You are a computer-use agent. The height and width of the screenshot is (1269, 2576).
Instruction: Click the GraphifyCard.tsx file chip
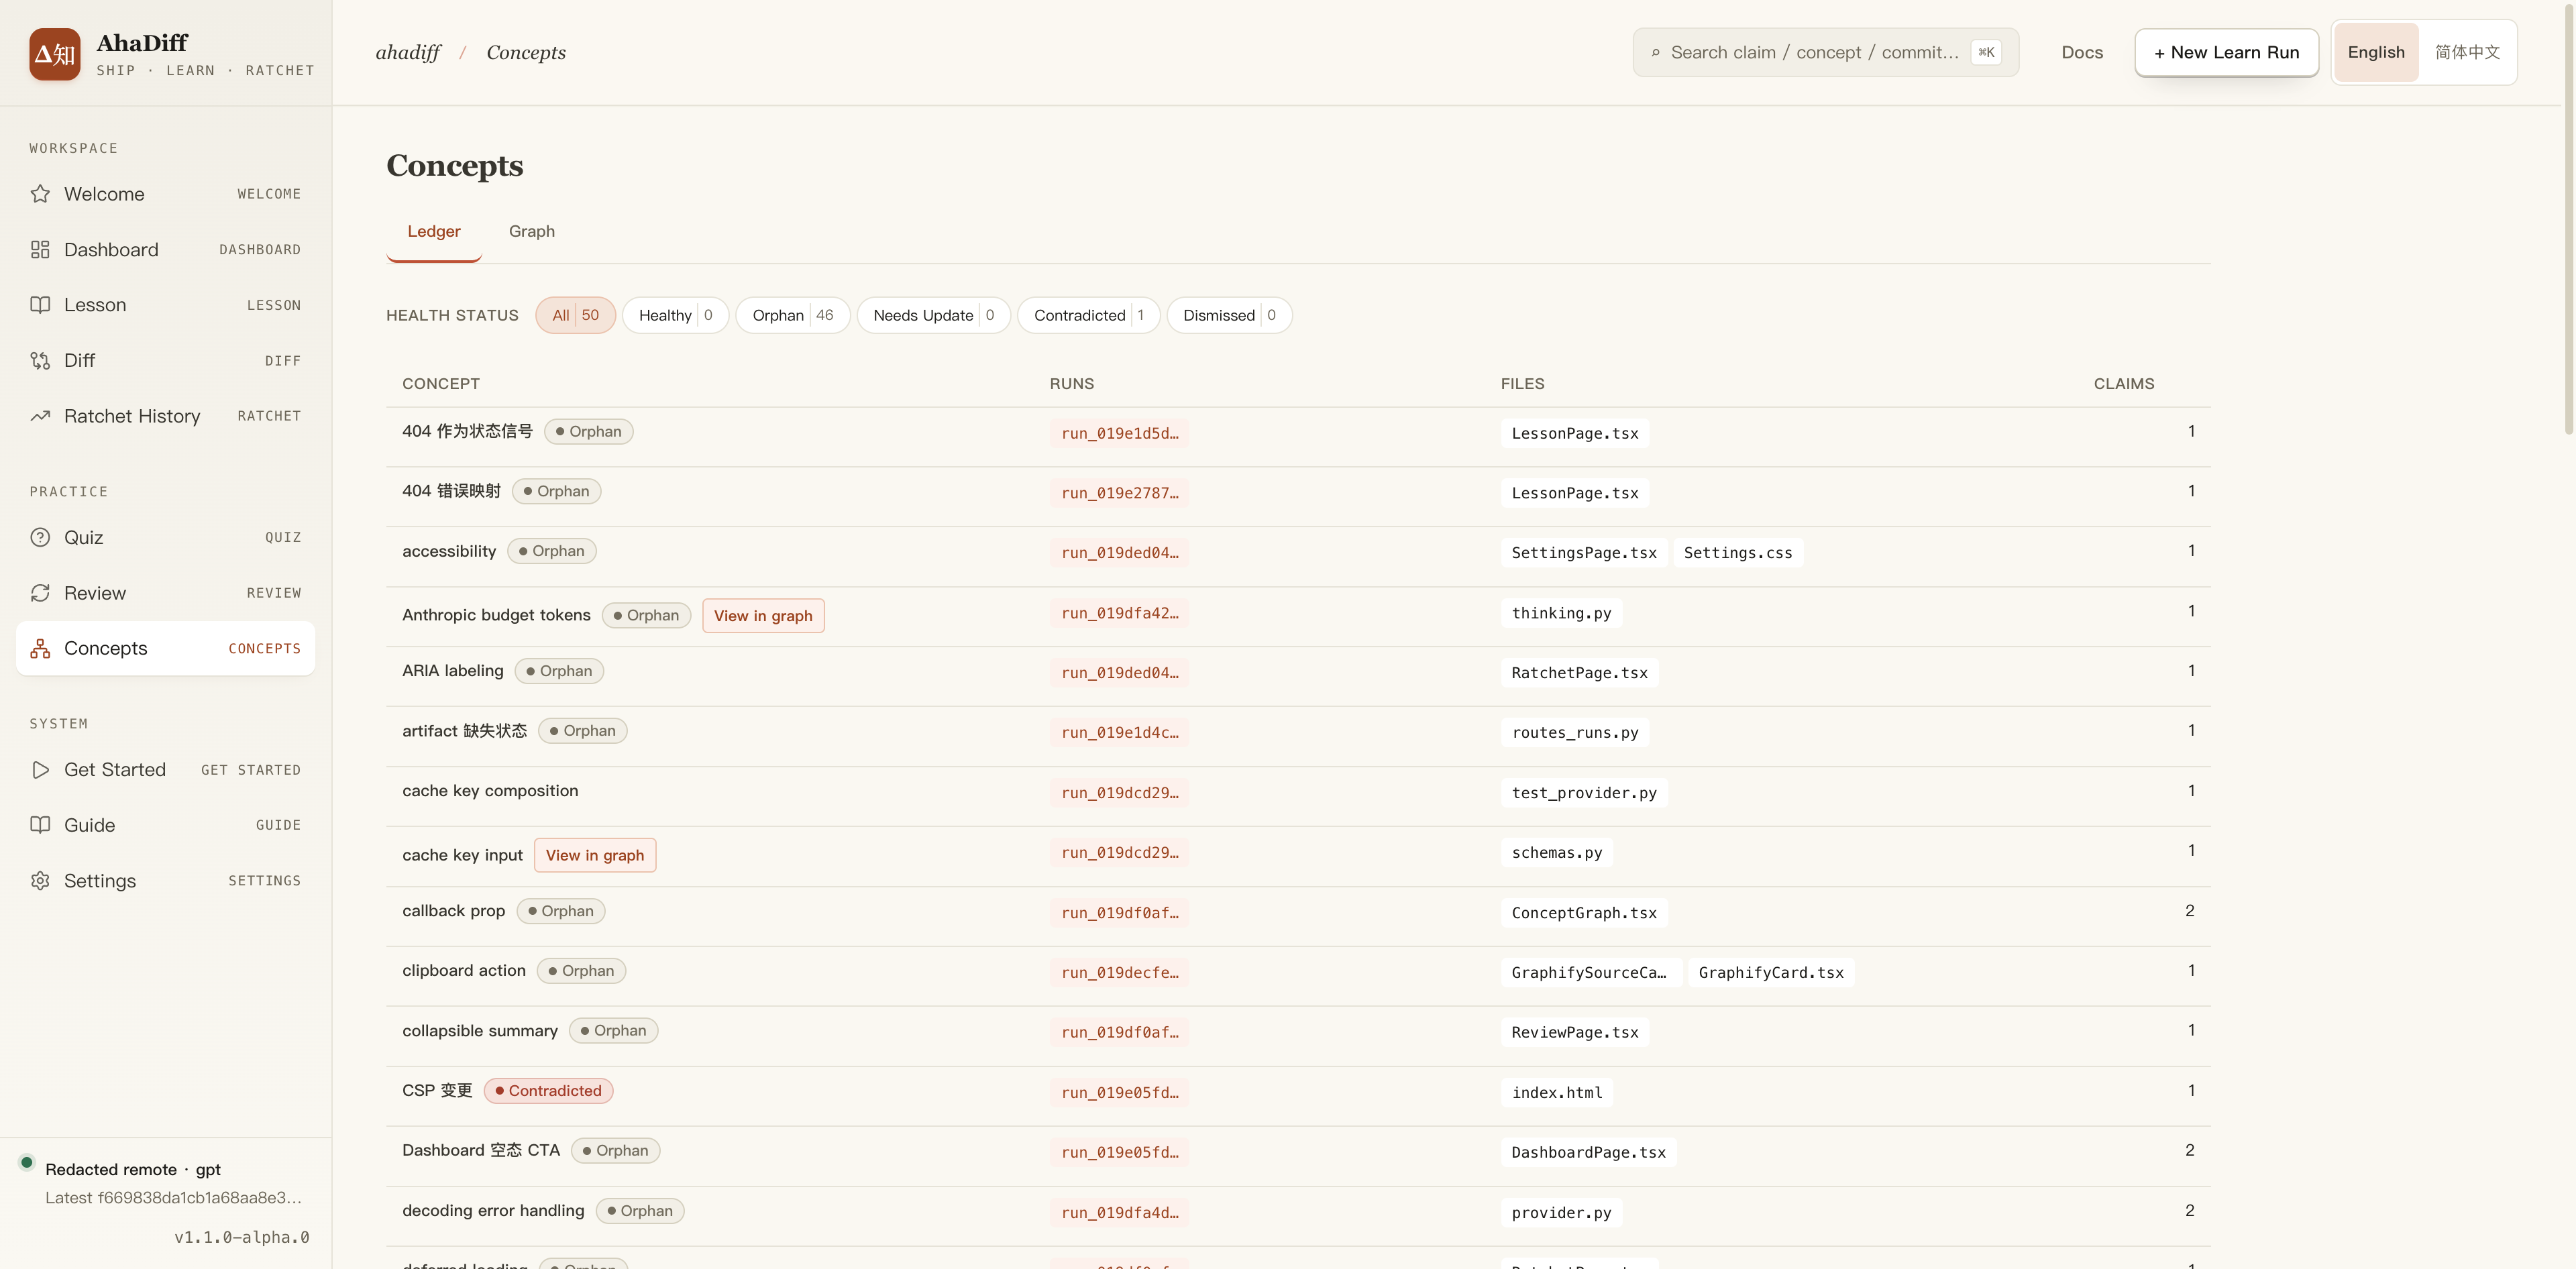click(1771, 973)
